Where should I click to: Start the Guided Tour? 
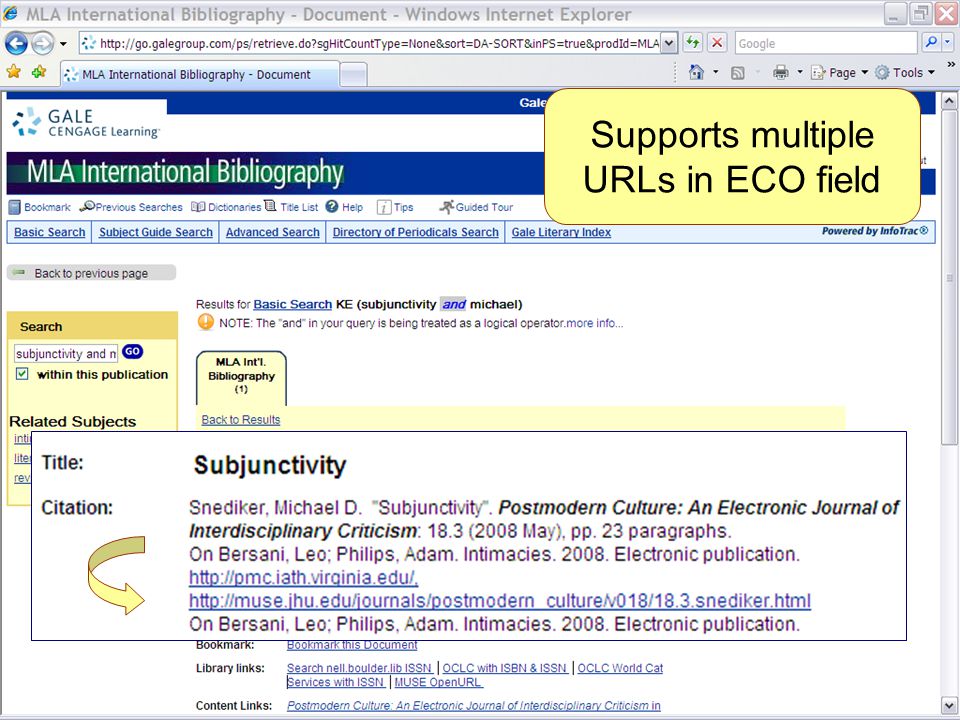pyautogui.click(x=476, y=207)
